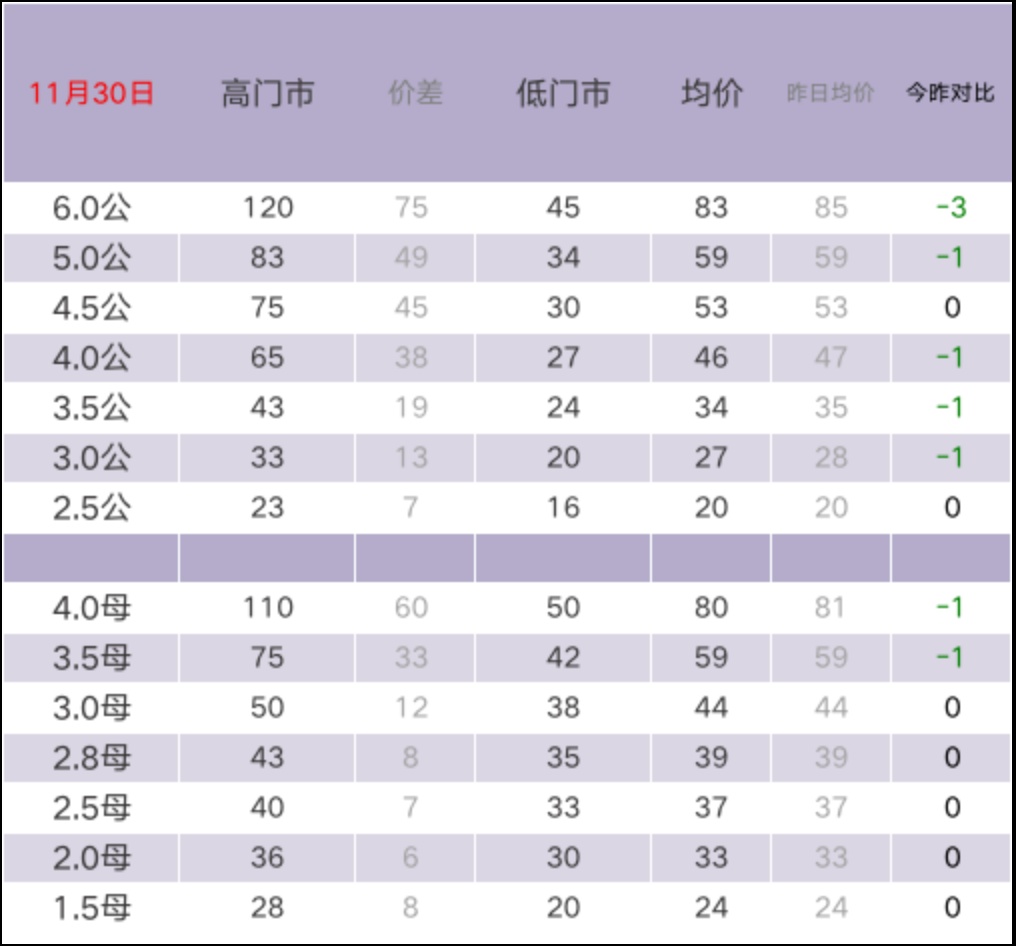Image resolution: width=1016 pixels, height=946 pixels.
Task: Select the 今昨对比 column header
Action: pyautogui.click(x=950, y=93)
